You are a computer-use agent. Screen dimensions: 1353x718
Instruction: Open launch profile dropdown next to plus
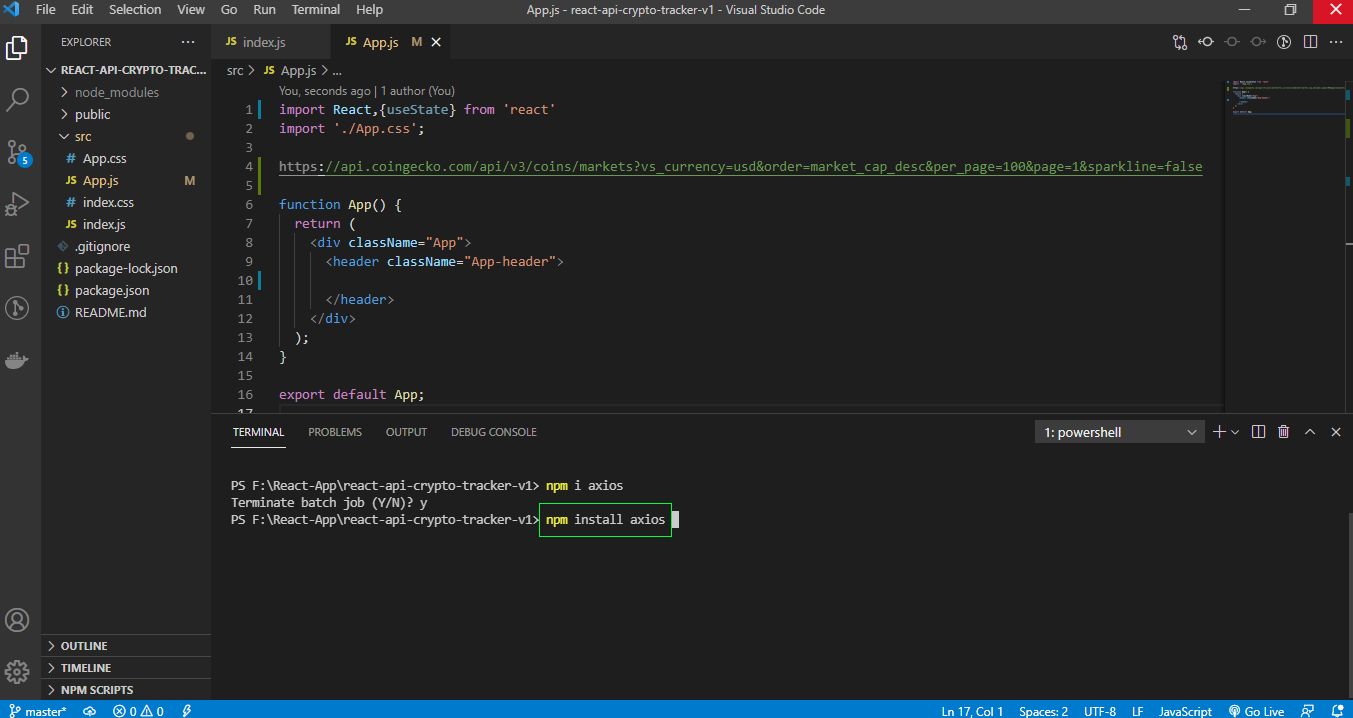[1235, 432]
